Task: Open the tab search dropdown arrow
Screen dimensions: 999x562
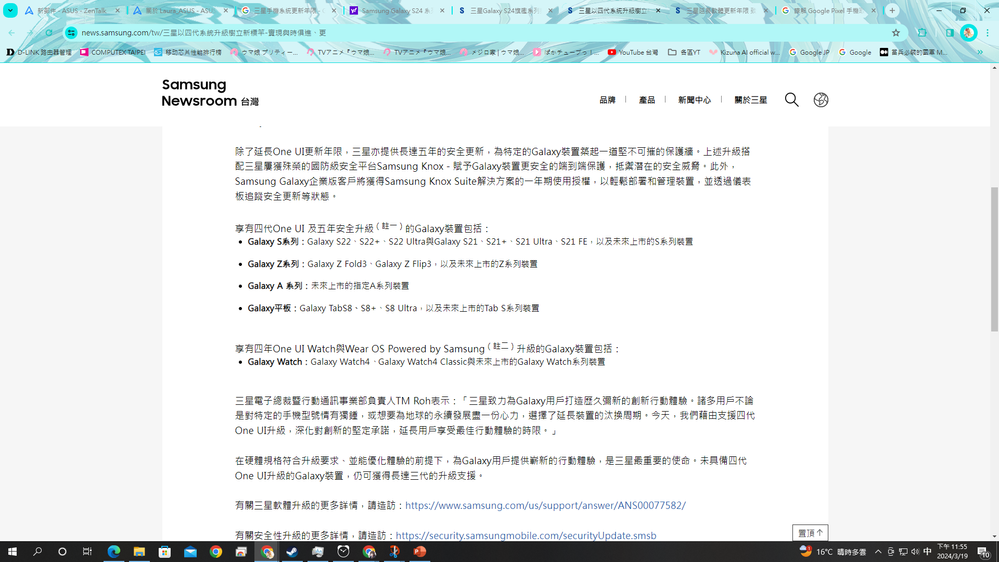Action: pyautogui.click(x=10, y=11)
